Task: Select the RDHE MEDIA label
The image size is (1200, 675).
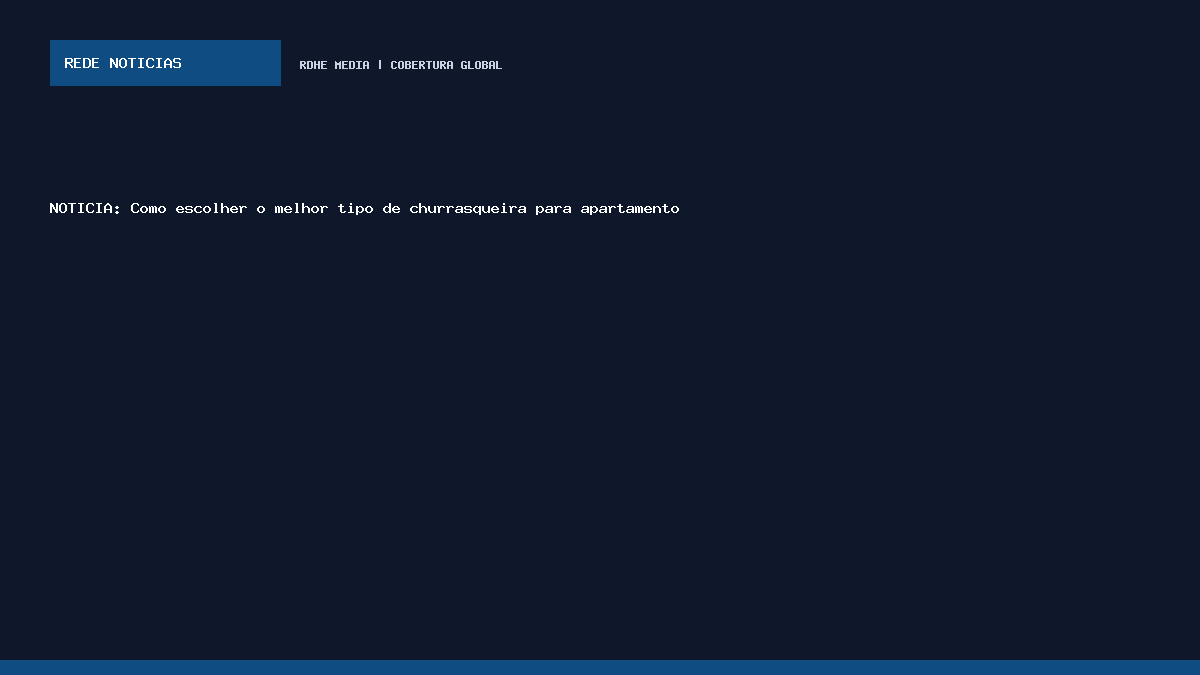Action: pyautogui.click(x=334, y=65)
